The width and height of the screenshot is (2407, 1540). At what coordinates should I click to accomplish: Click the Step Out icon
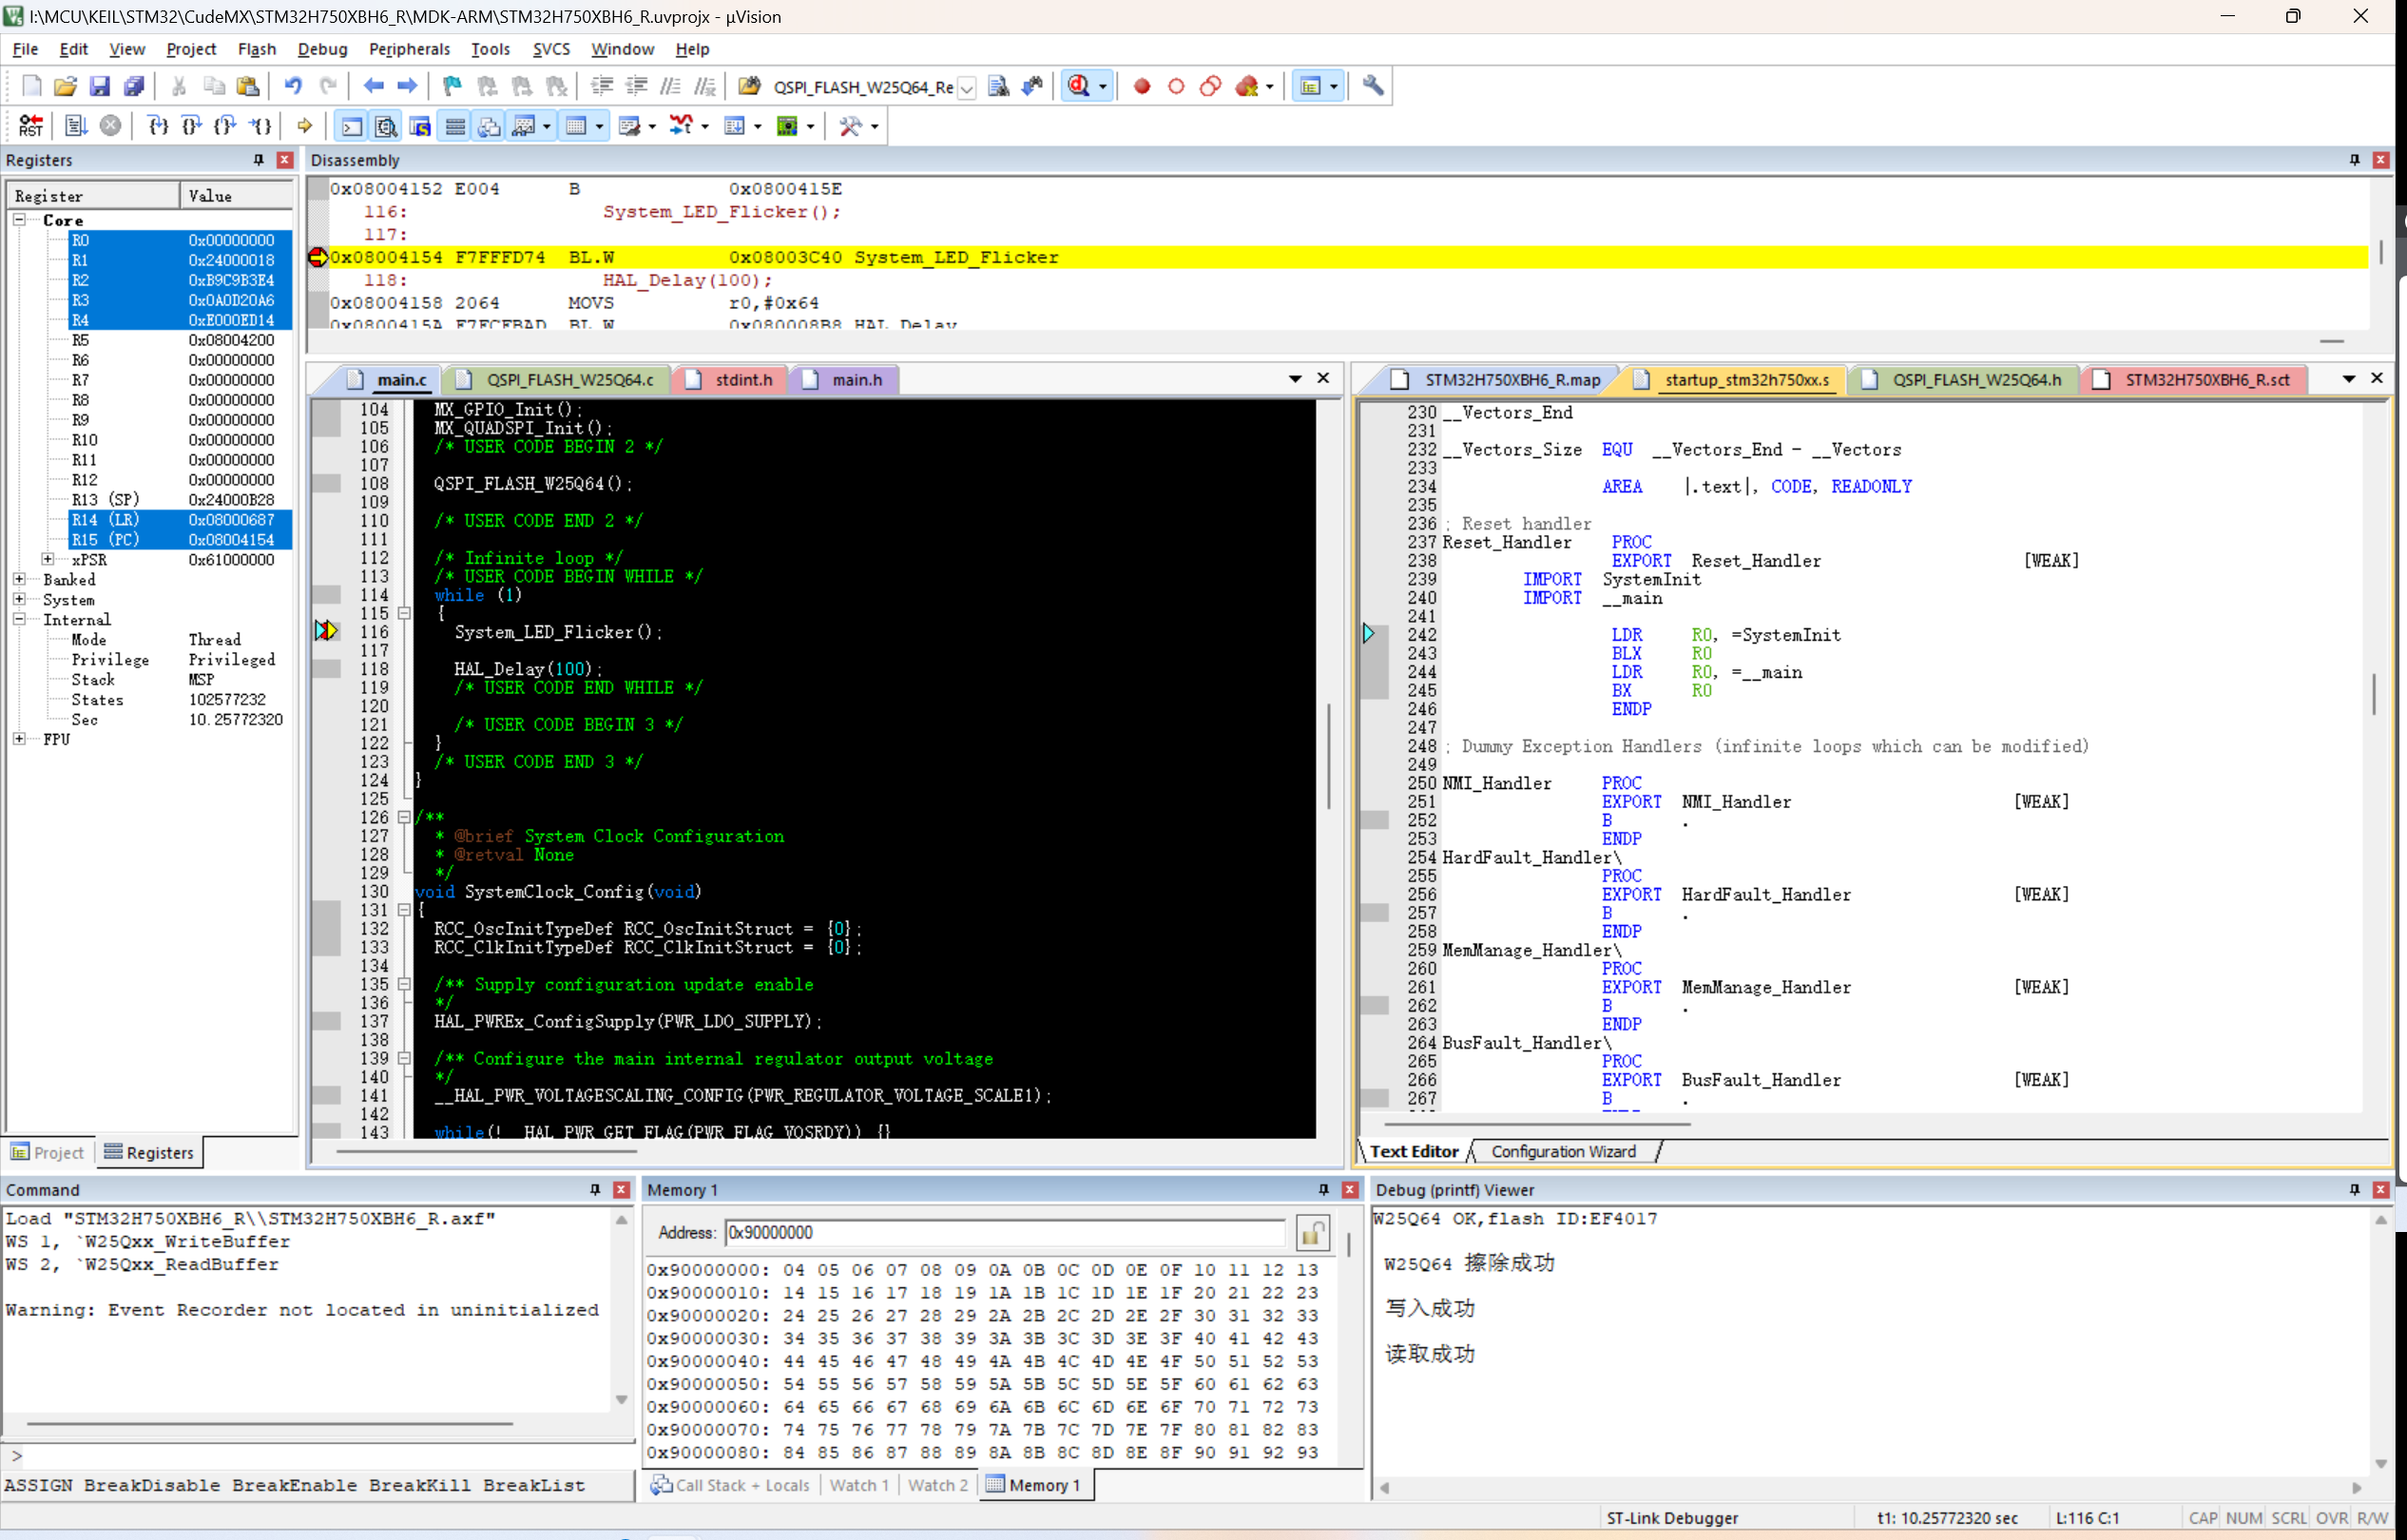pyautogui.click(x=226, y=126)
